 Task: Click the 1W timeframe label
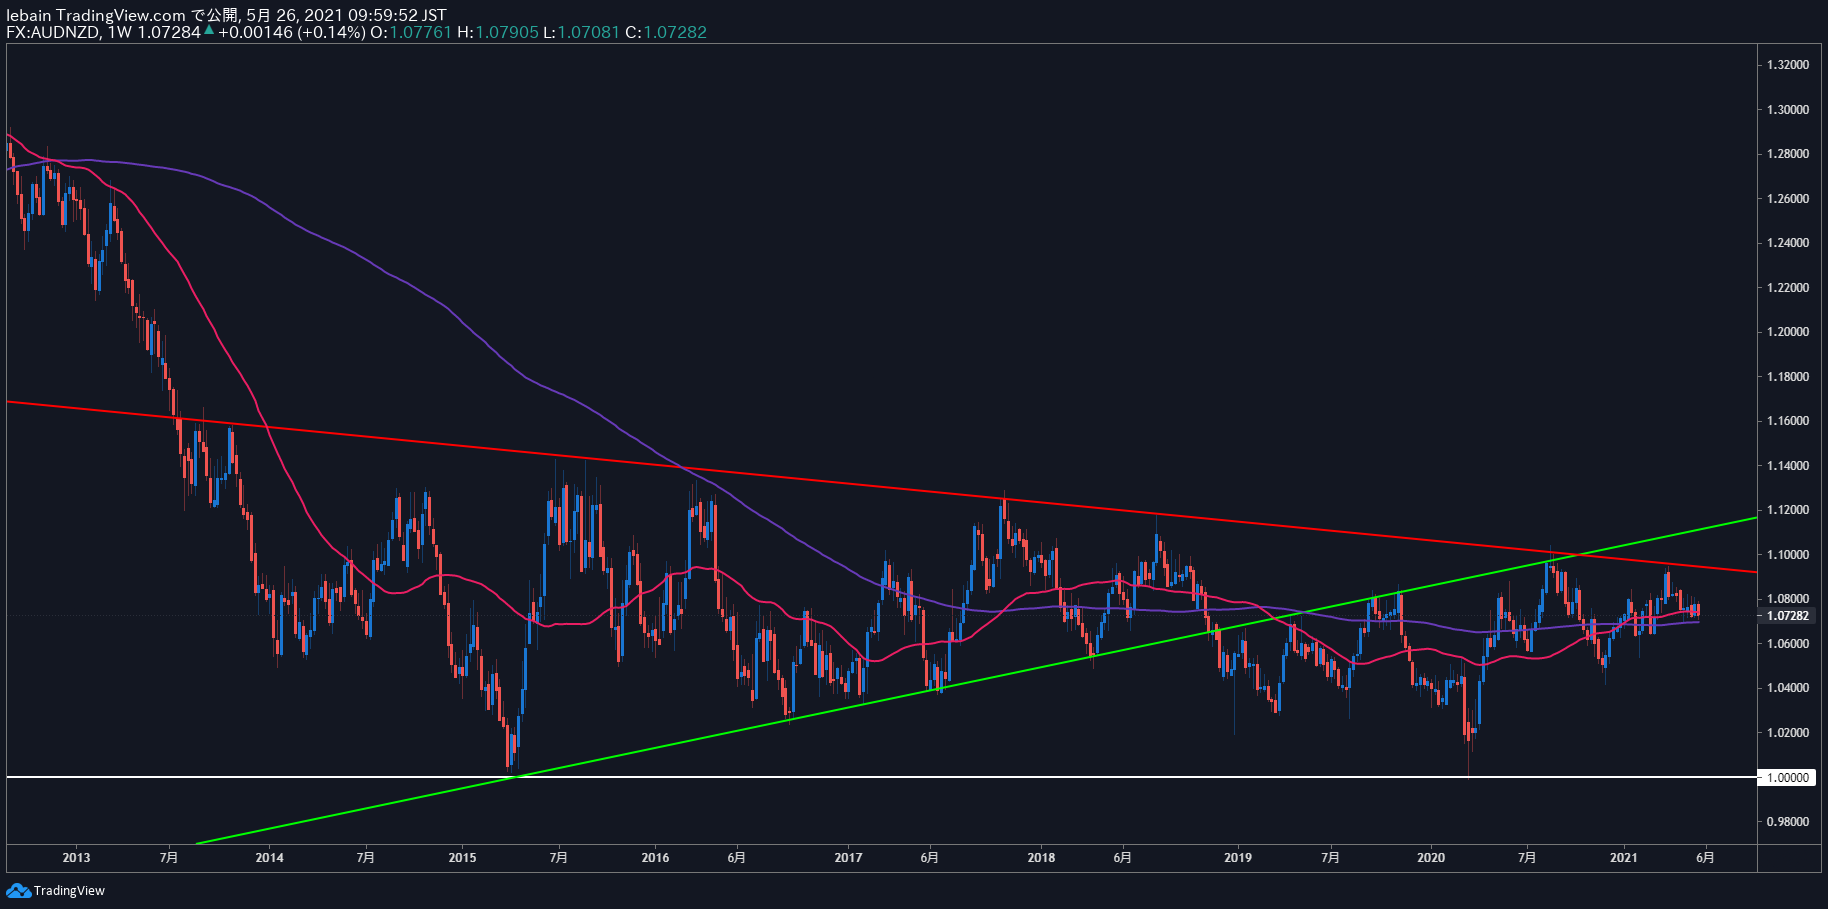[x=120, y=32]
